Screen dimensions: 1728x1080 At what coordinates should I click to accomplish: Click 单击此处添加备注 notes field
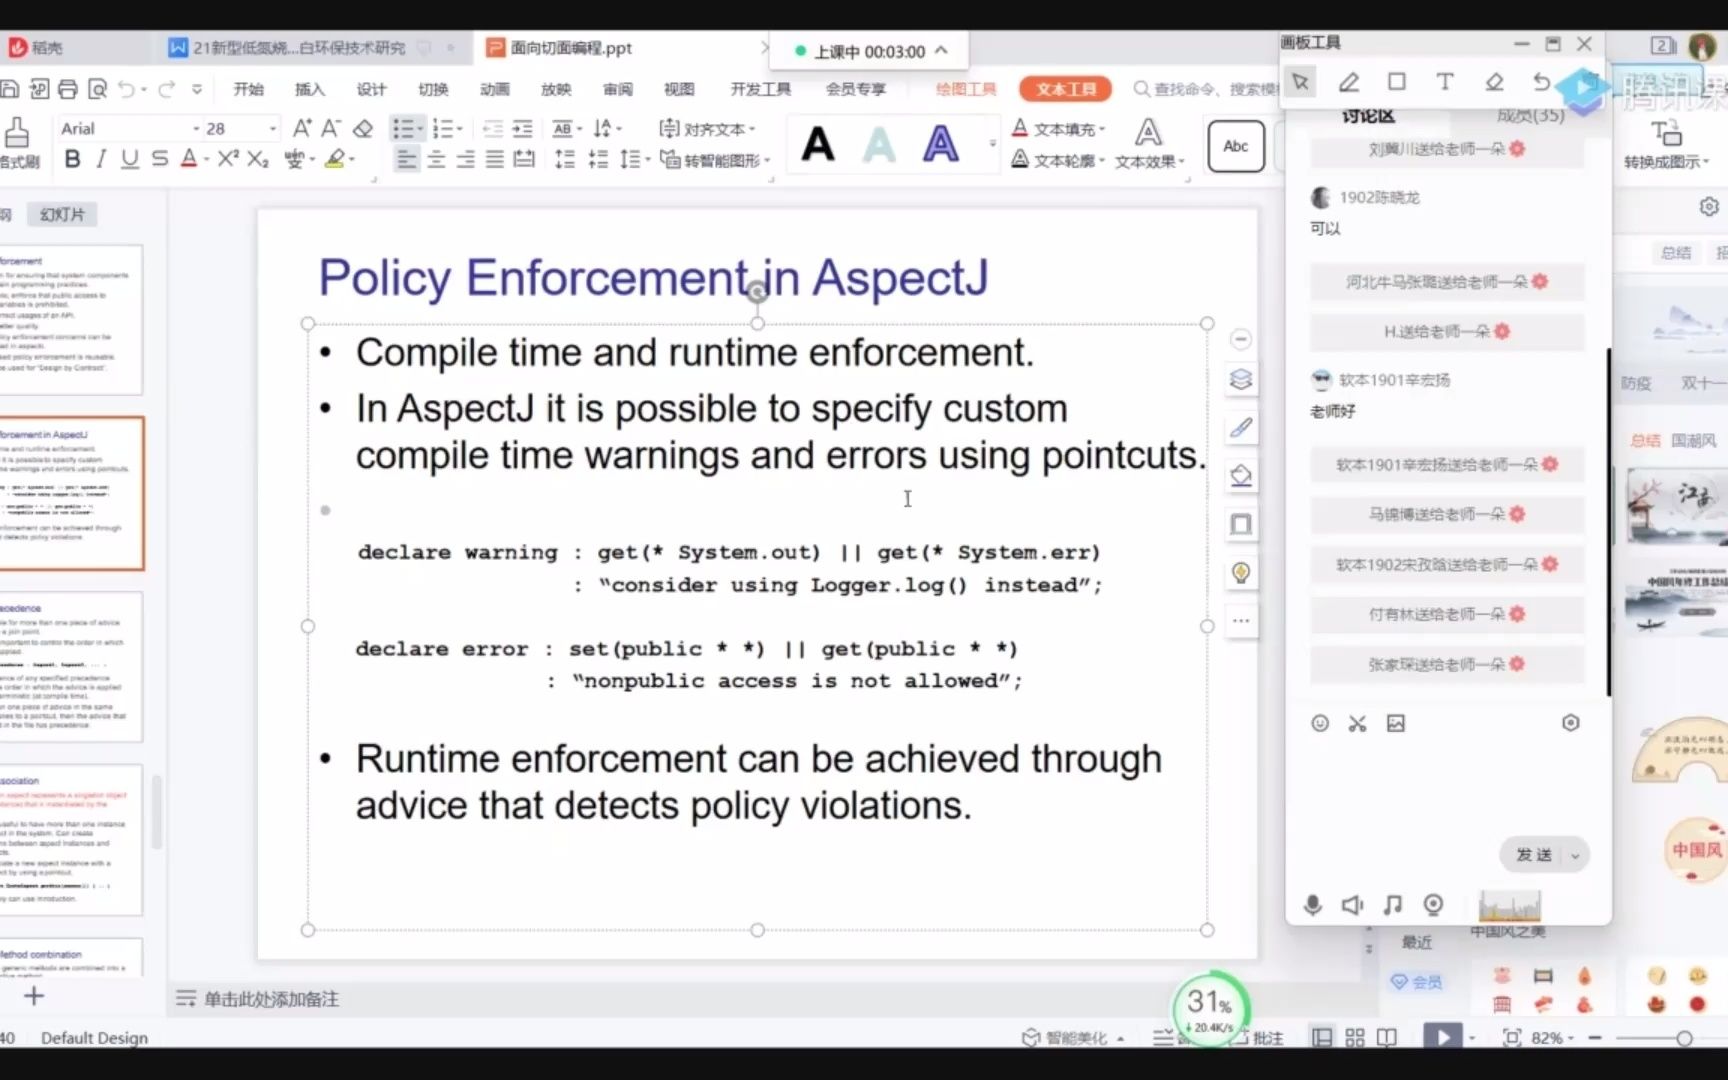click(x=271, y=999)
